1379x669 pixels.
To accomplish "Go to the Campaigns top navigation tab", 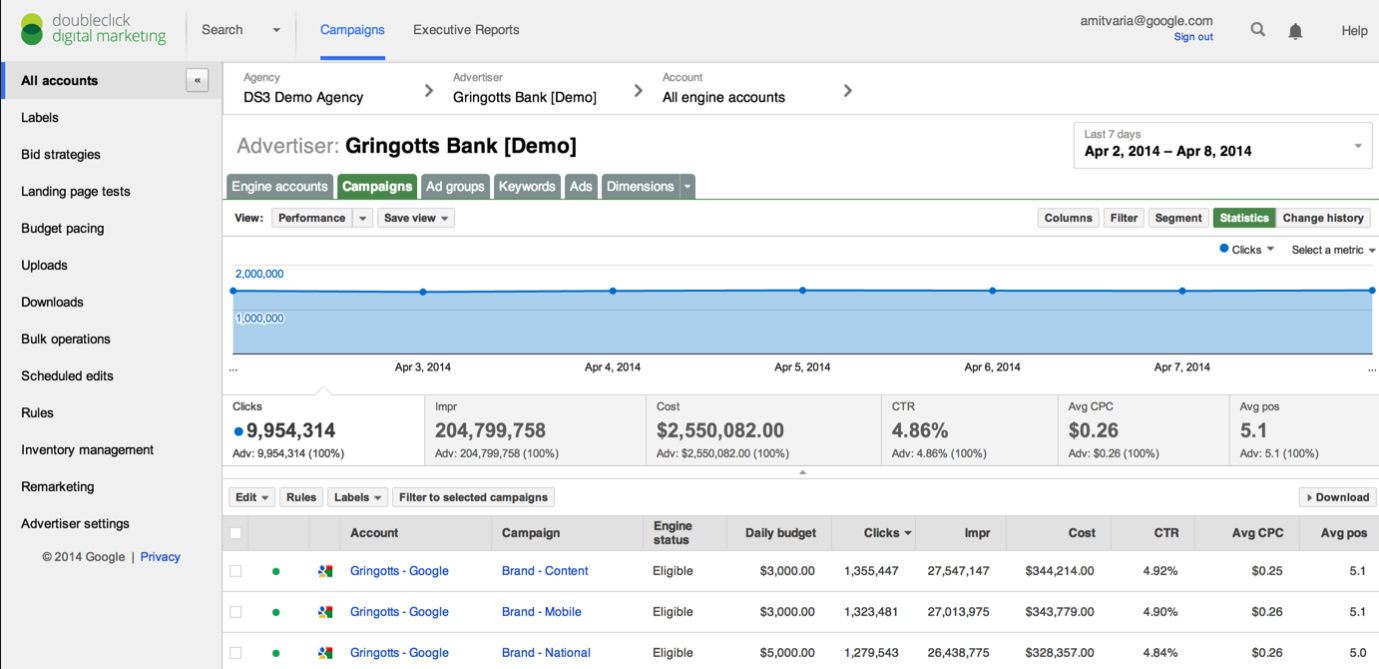I will tap(352, 30).
